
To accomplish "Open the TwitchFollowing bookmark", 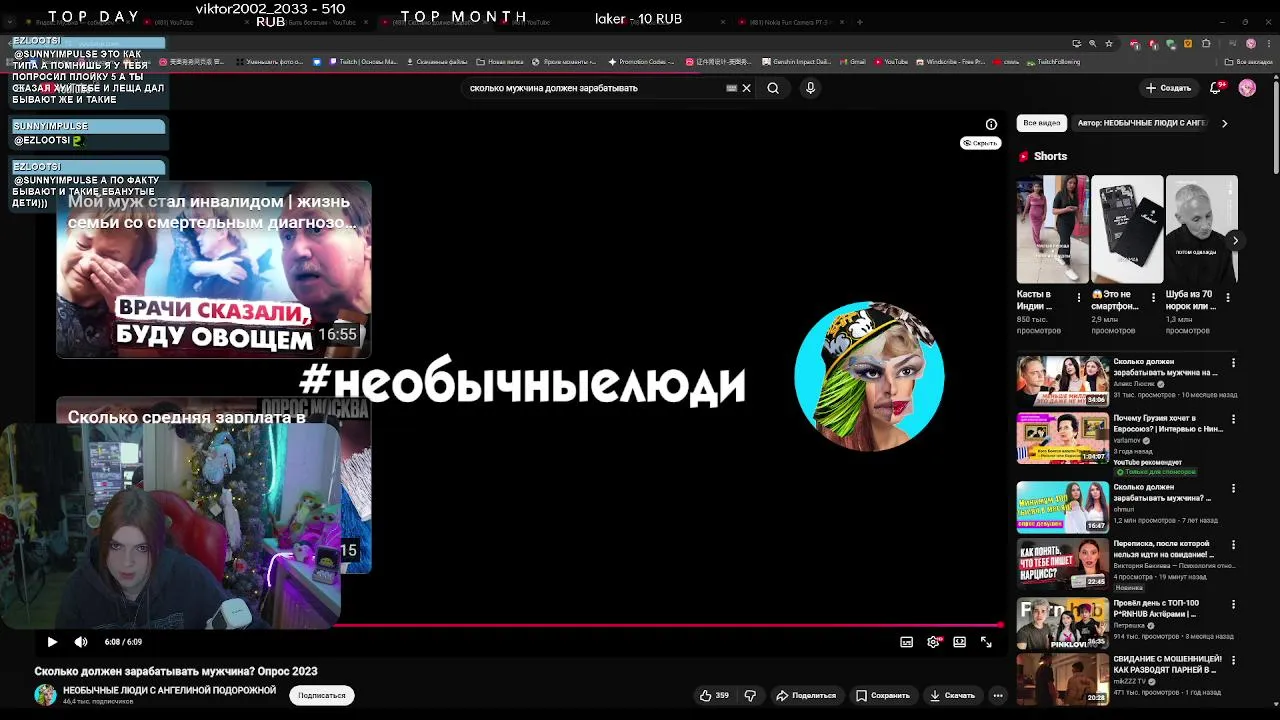I will click(x=1054, y=62).
